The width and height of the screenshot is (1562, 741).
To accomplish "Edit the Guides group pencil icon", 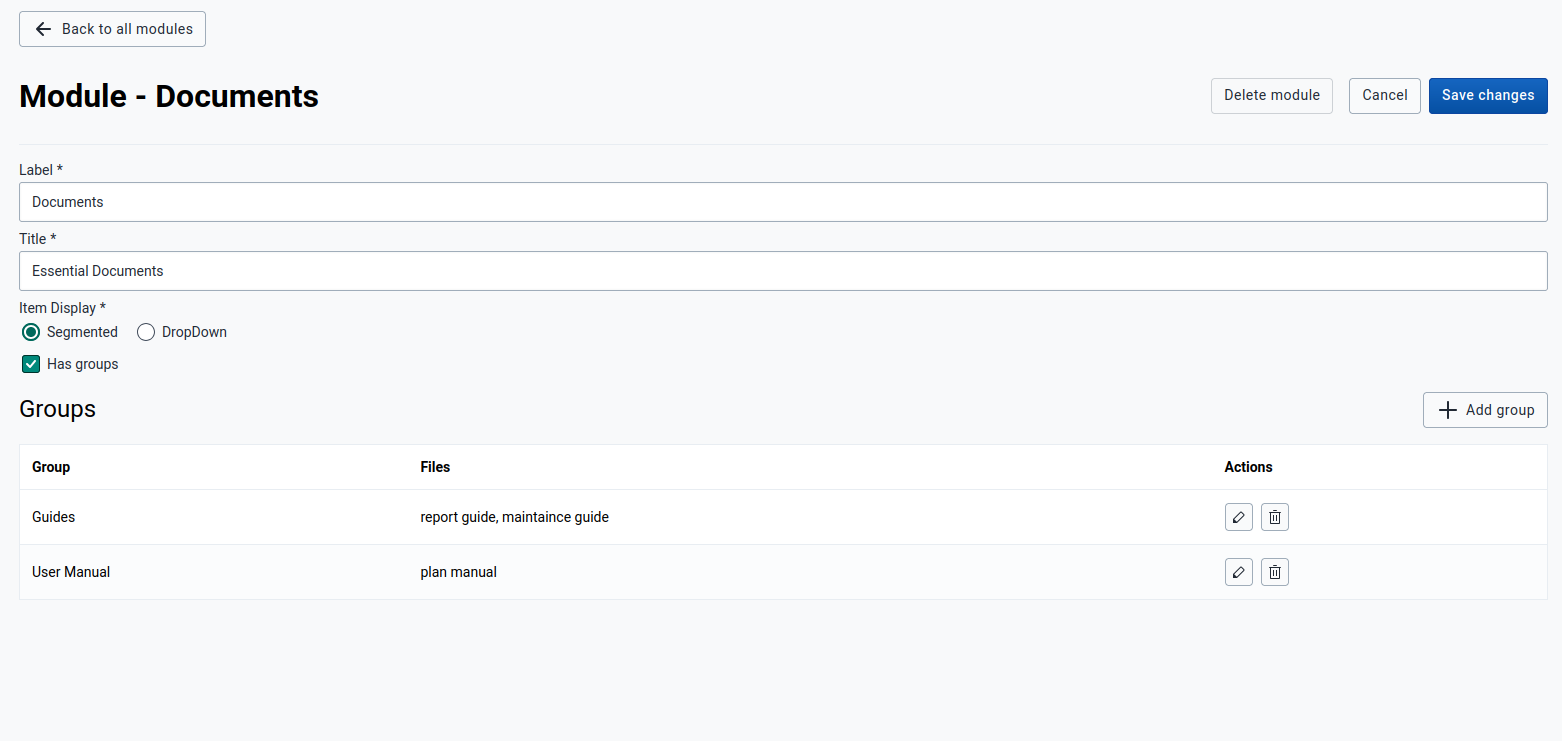I will click(1238, 517).
